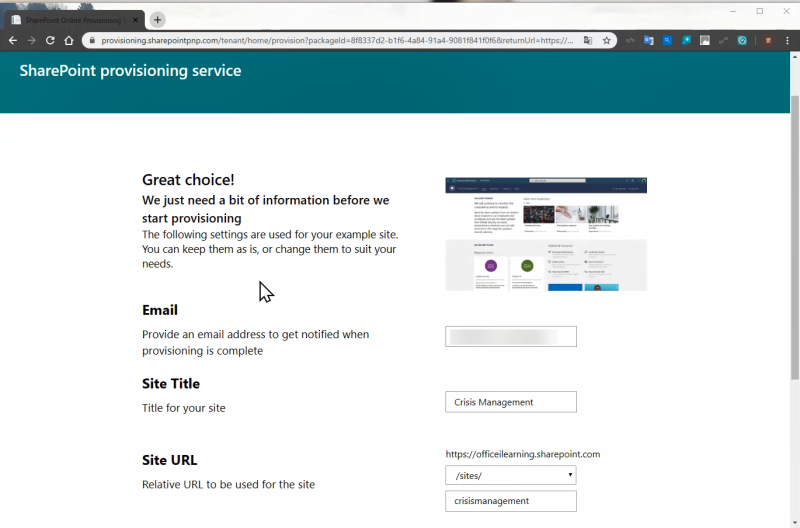Viewport: 800px width, 528px height.
Task: Select the SharePoint Online Provisioning tab
Action: click(x=75, y=20)
